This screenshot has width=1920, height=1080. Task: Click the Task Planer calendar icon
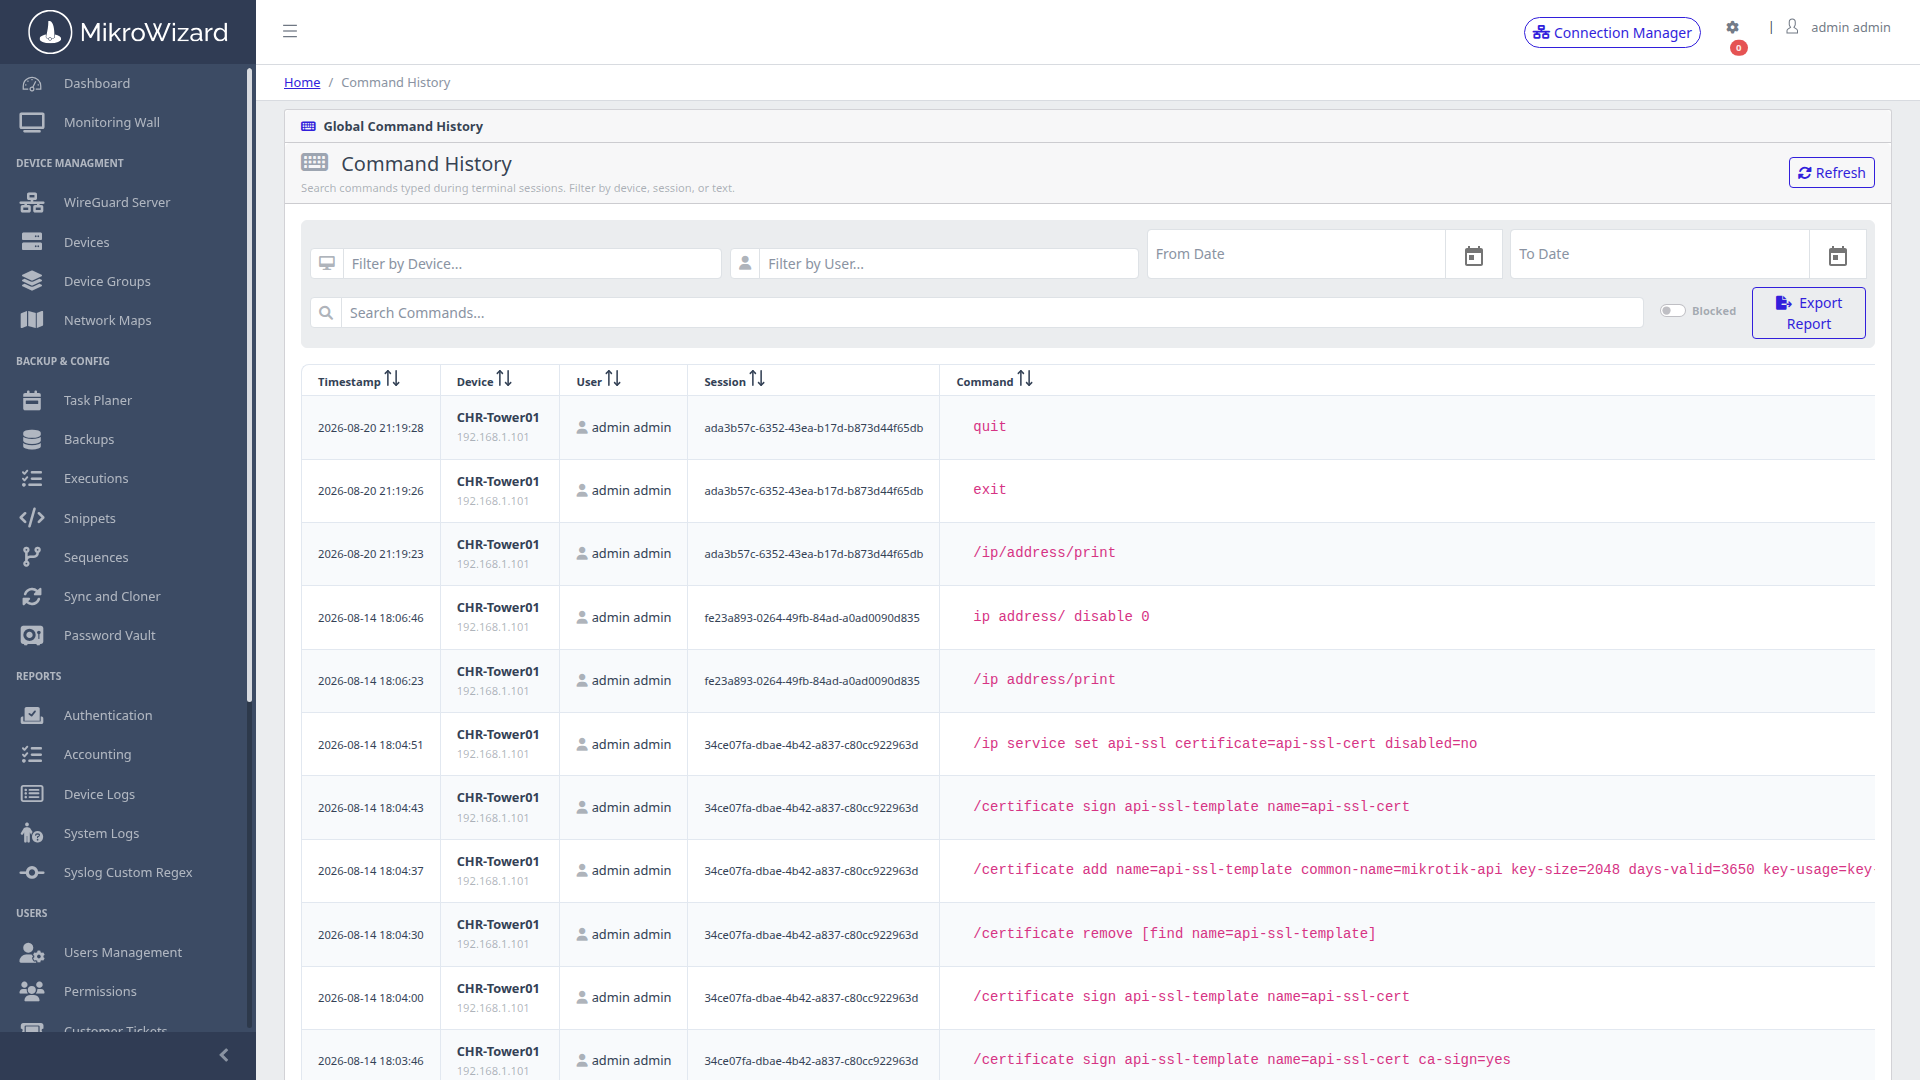coord(32,400)
